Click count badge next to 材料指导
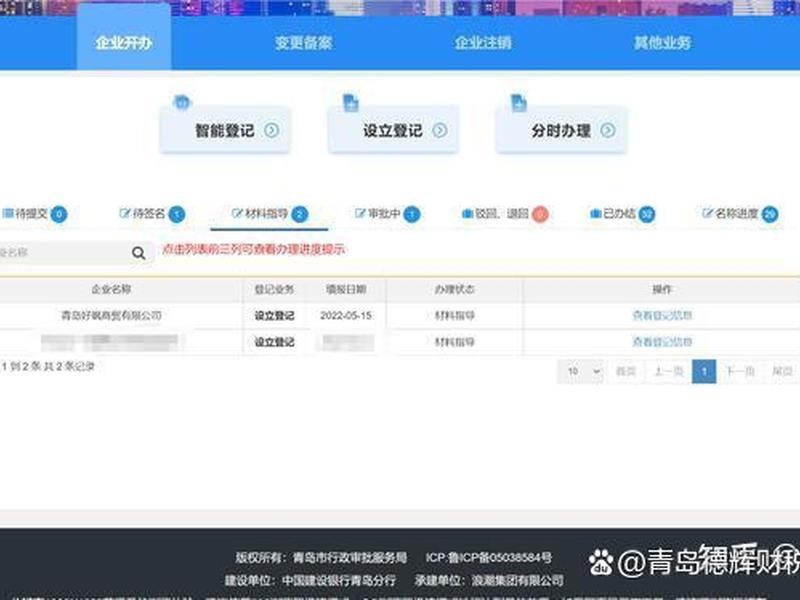This screenshot has width=800, height=600. click(x=300, y=214)
